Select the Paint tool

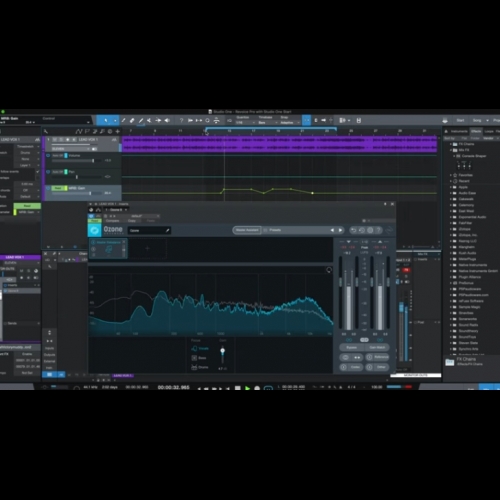pyautogui.click(x=141, y=120)
